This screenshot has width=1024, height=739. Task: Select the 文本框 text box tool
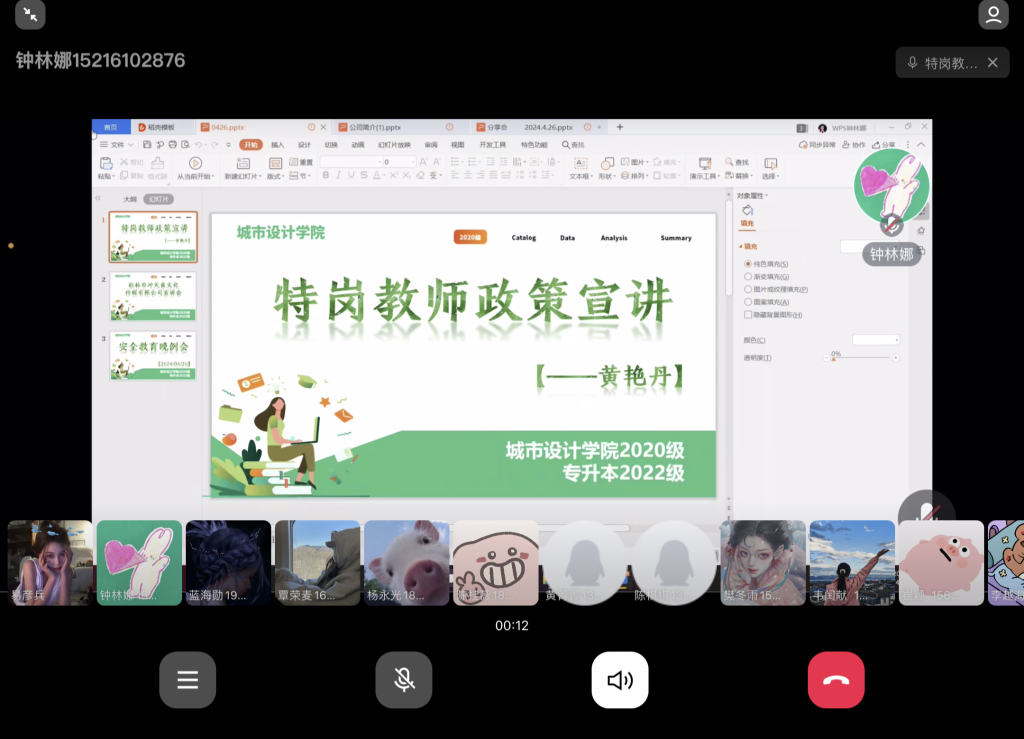click(580, 163)
